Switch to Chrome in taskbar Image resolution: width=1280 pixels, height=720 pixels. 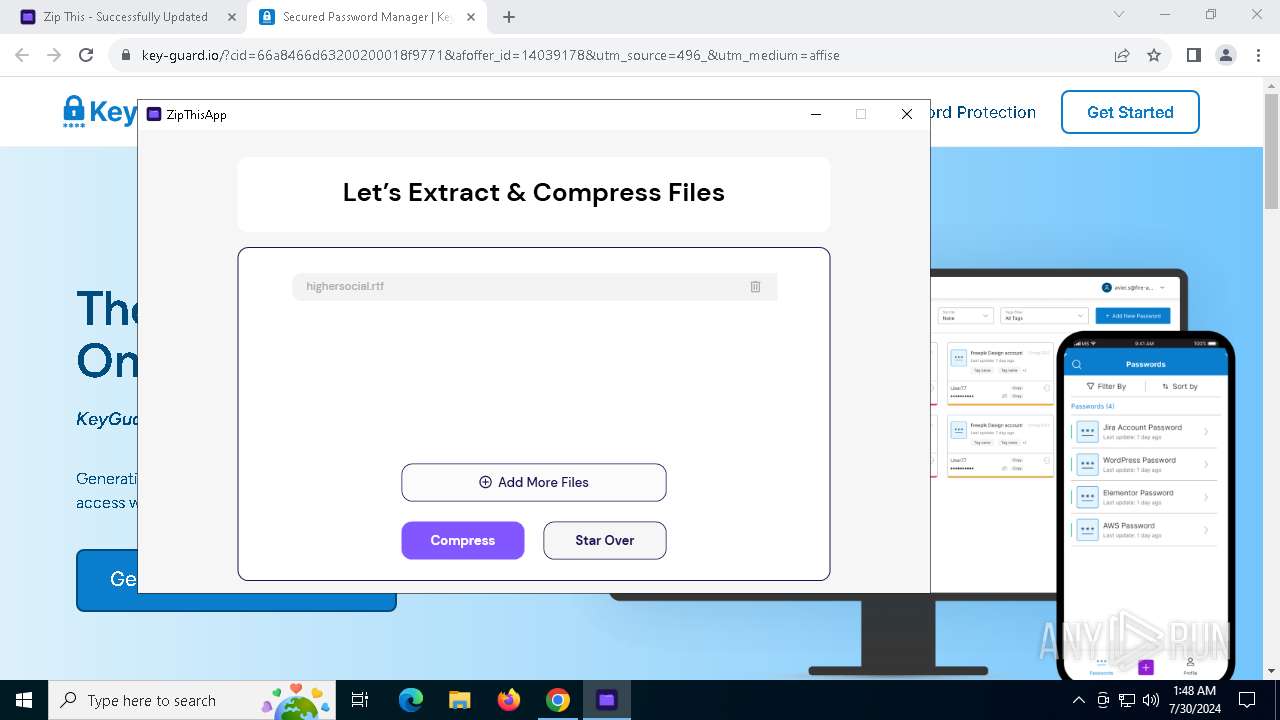coord(558,700)
